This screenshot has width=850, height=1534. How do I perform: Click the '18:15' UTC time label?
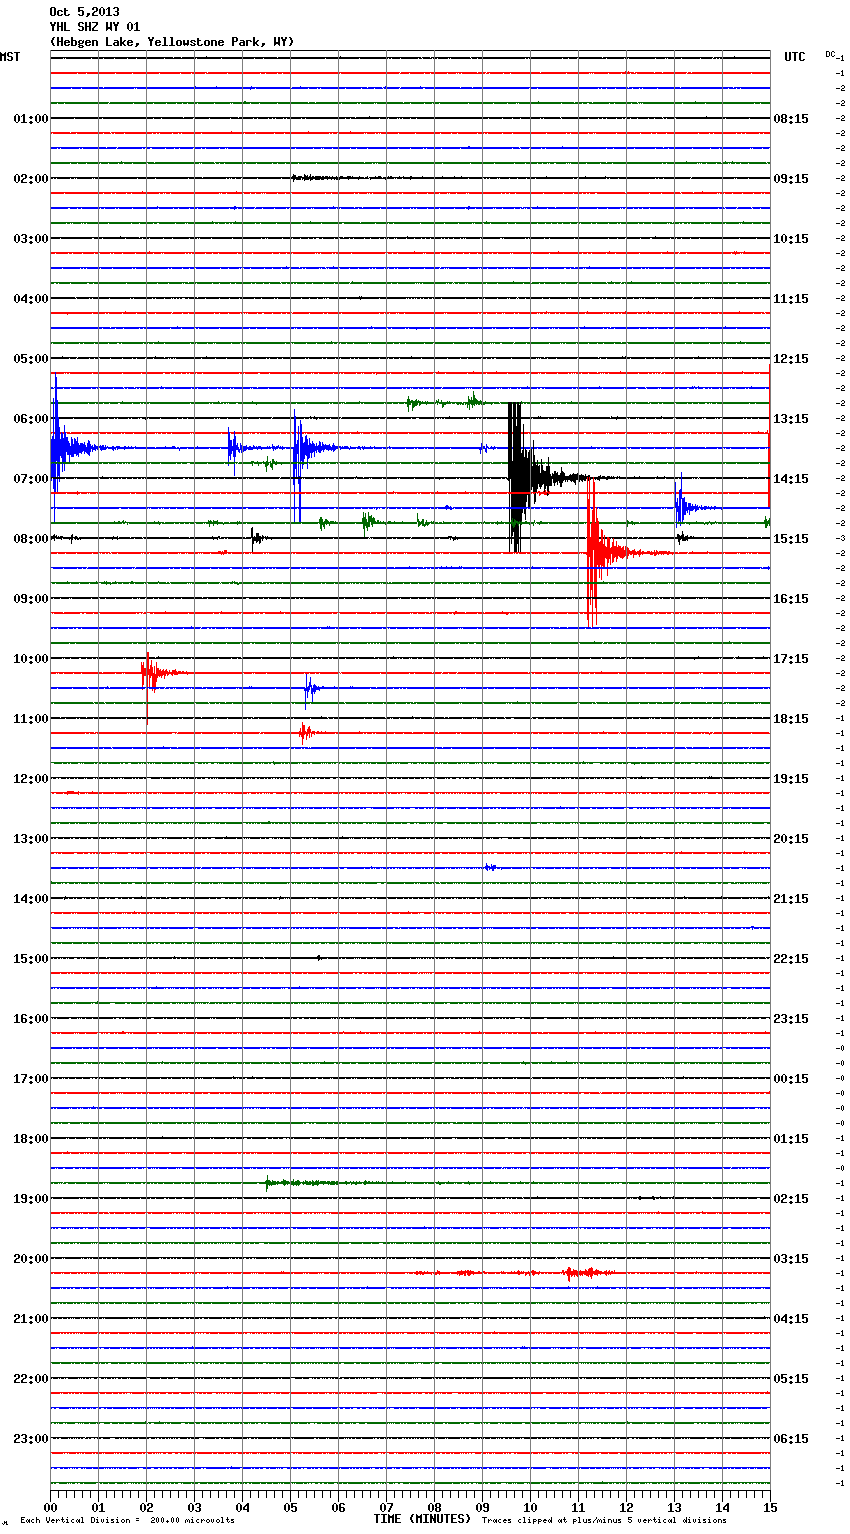(x=791, y=719)
